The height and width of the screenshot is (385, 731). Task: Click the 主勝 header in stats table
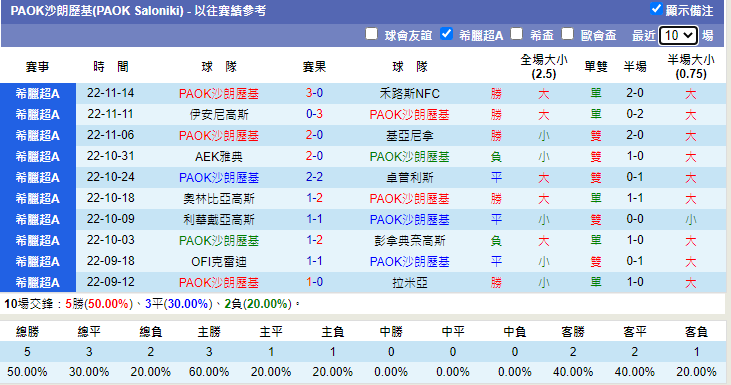tap(209, 332)
